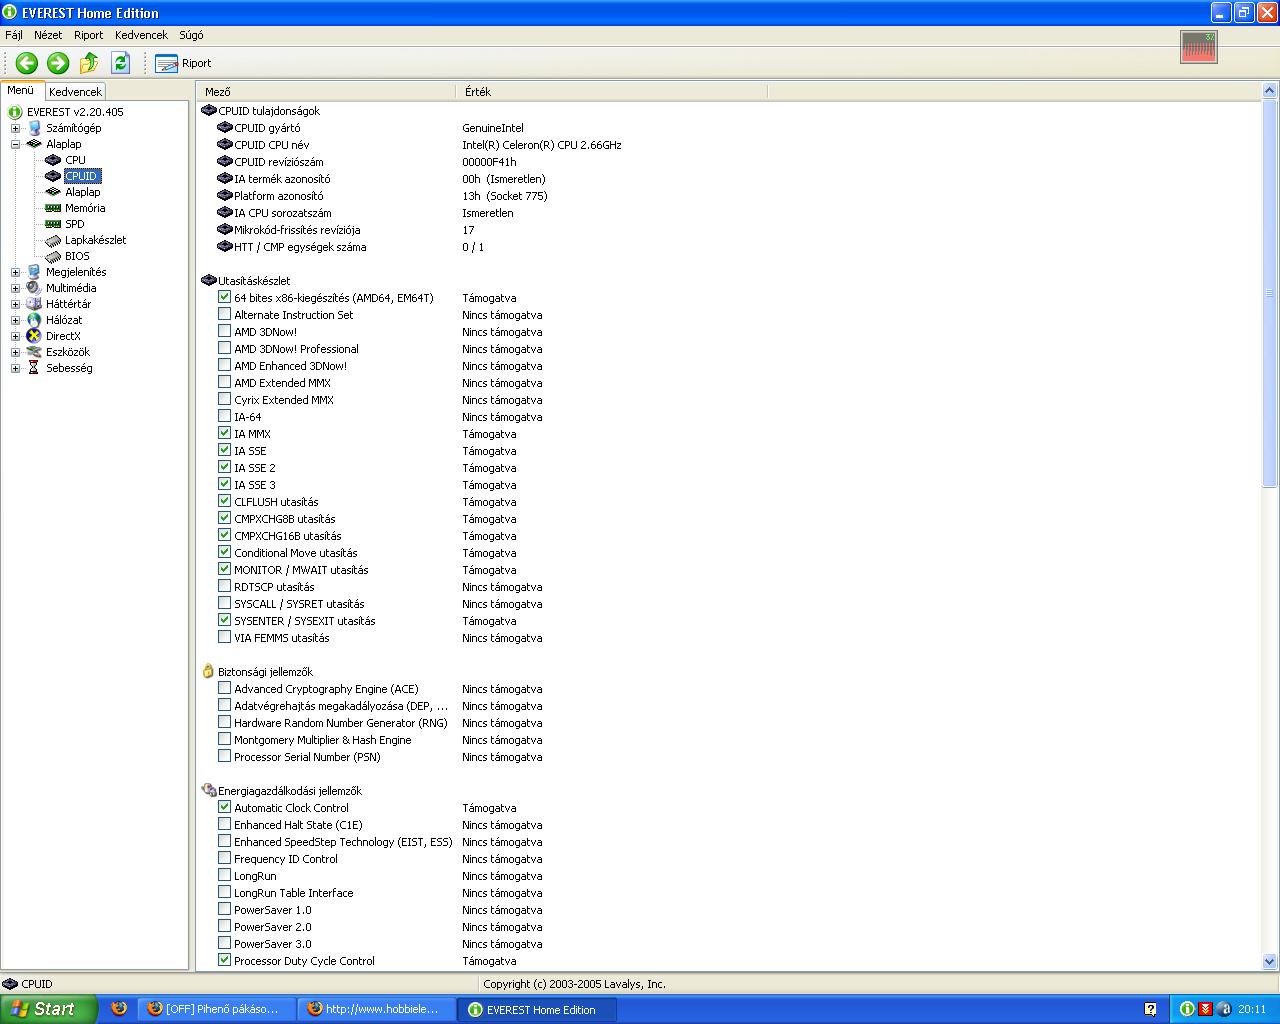
Task: Click the green Back arrow toolbar icon
Action: coord(27,63)
